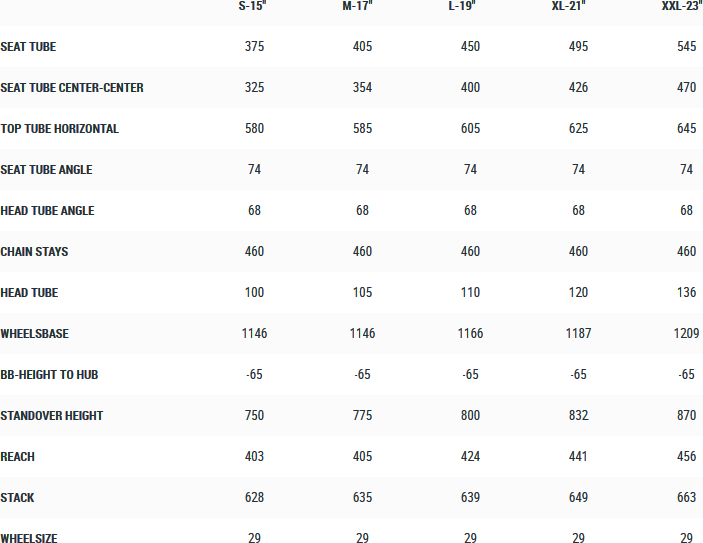Click the REACH row label

point(17,457)
